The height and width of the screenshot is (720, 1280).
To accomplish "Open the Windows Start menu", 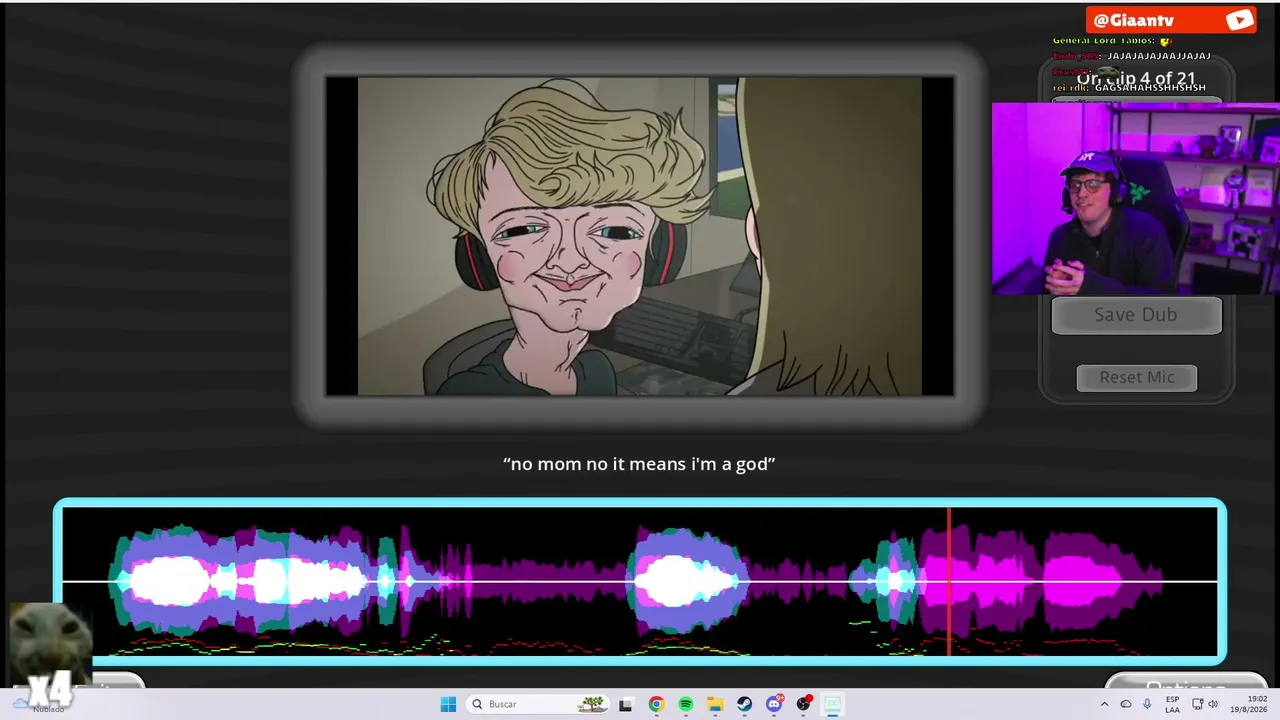I will 448,704.
